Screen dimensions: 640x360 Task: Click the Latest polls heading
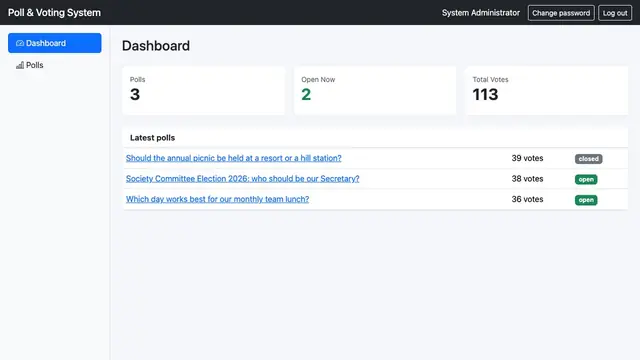click(x=152, y=138)
